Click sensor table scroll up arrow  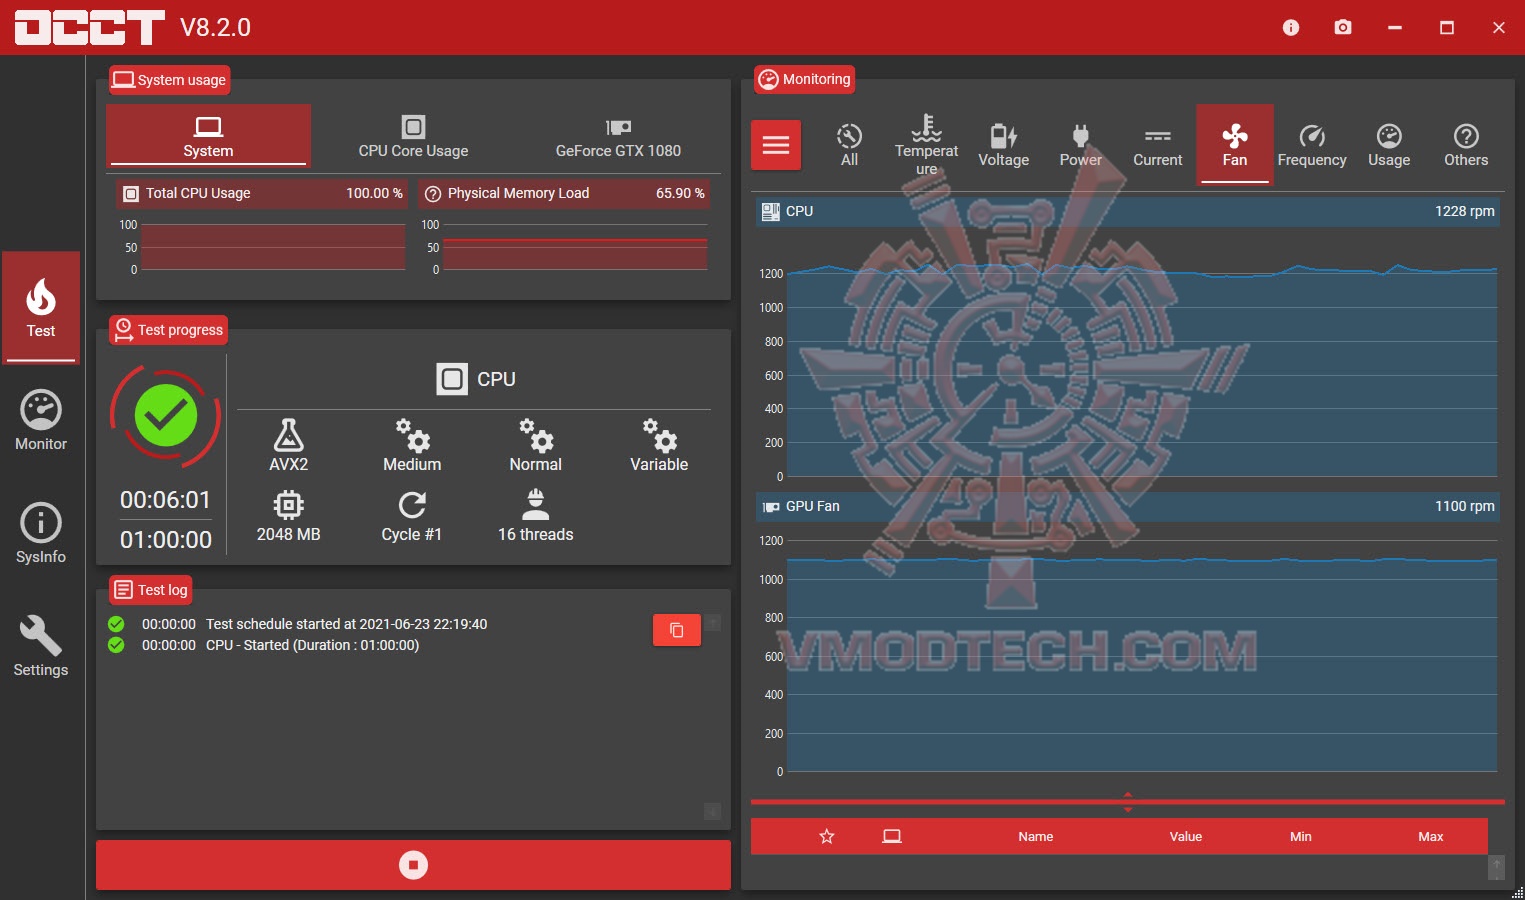(1496, 866)
